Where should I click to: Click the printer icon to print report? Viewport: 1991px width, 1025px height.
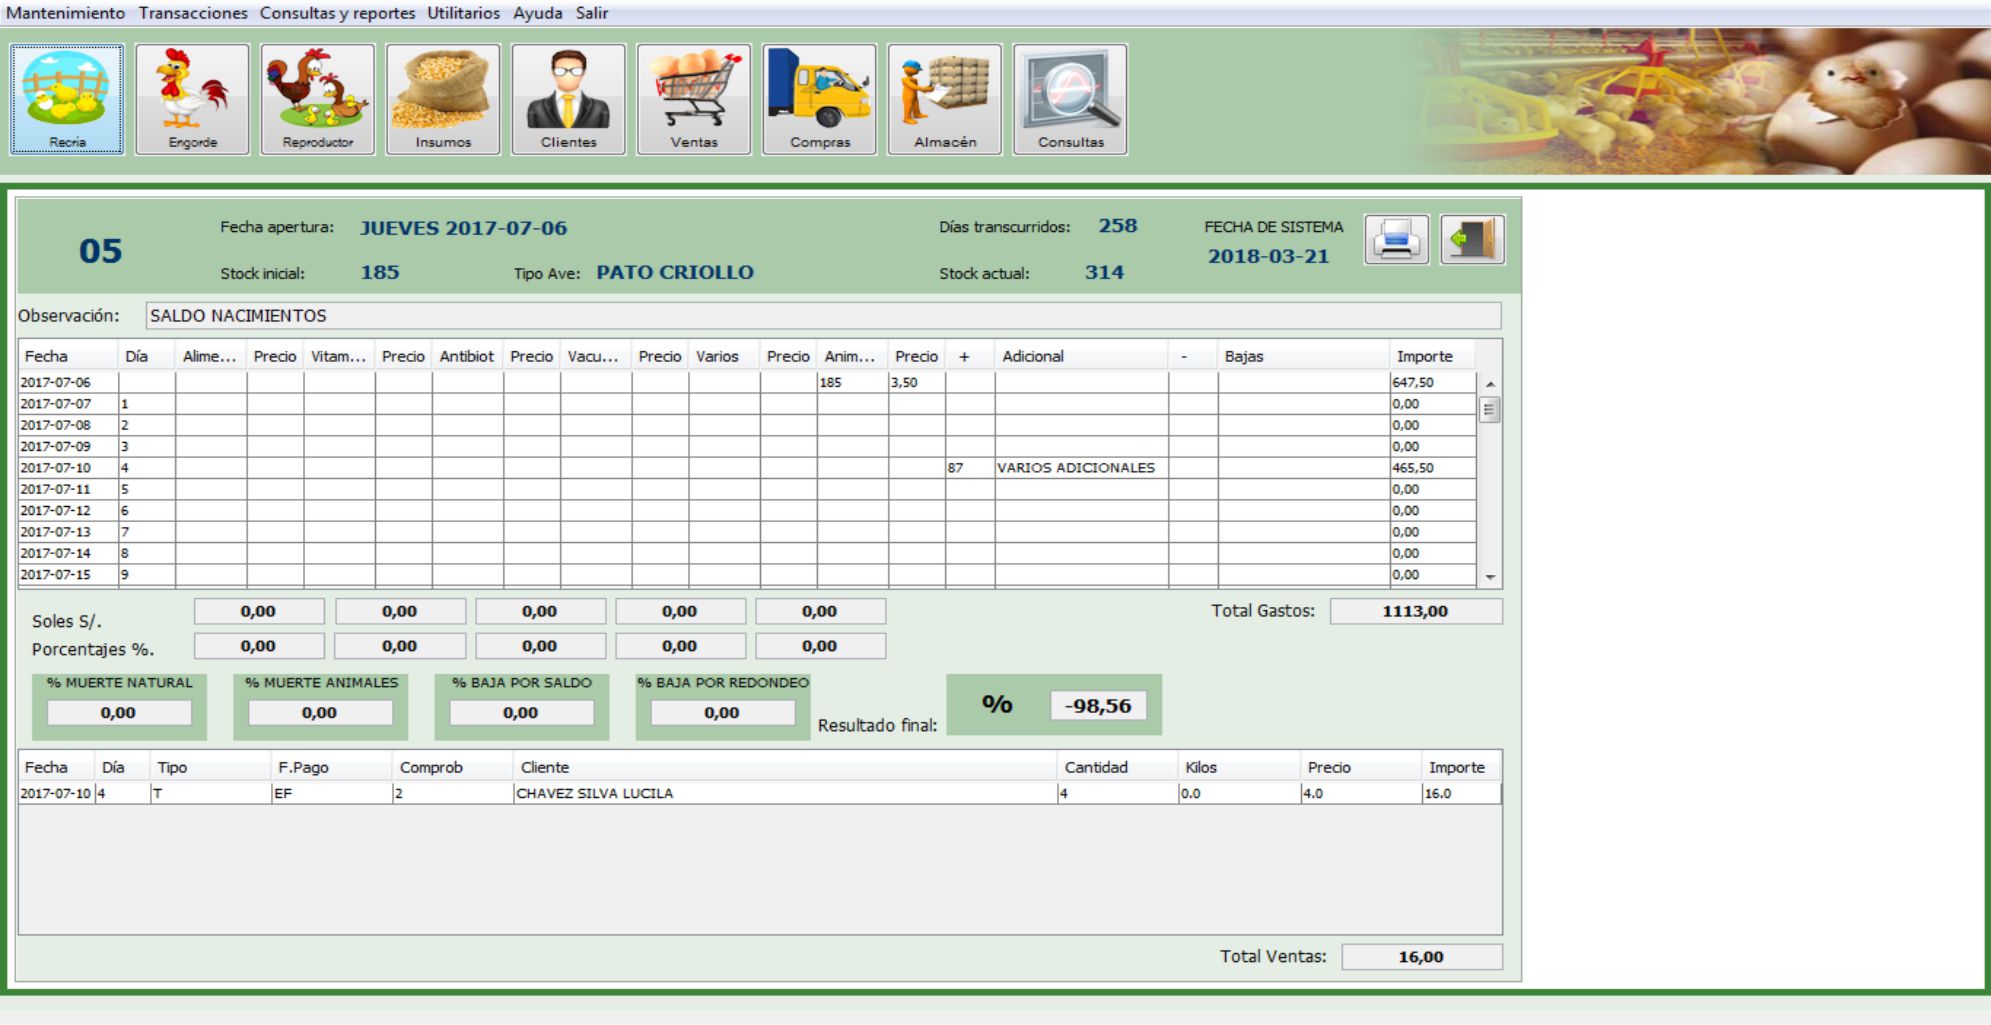point(1396,240)
